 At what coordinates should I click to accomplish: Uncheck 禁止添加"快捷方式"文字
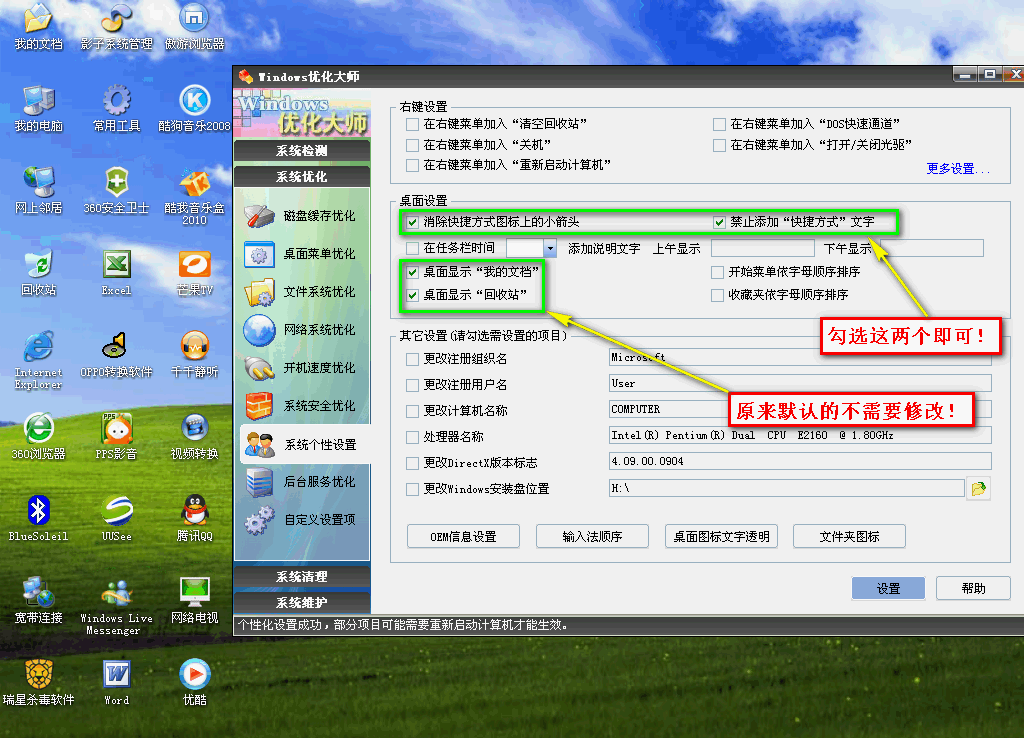pyautogui.click(x=719, y=222)
